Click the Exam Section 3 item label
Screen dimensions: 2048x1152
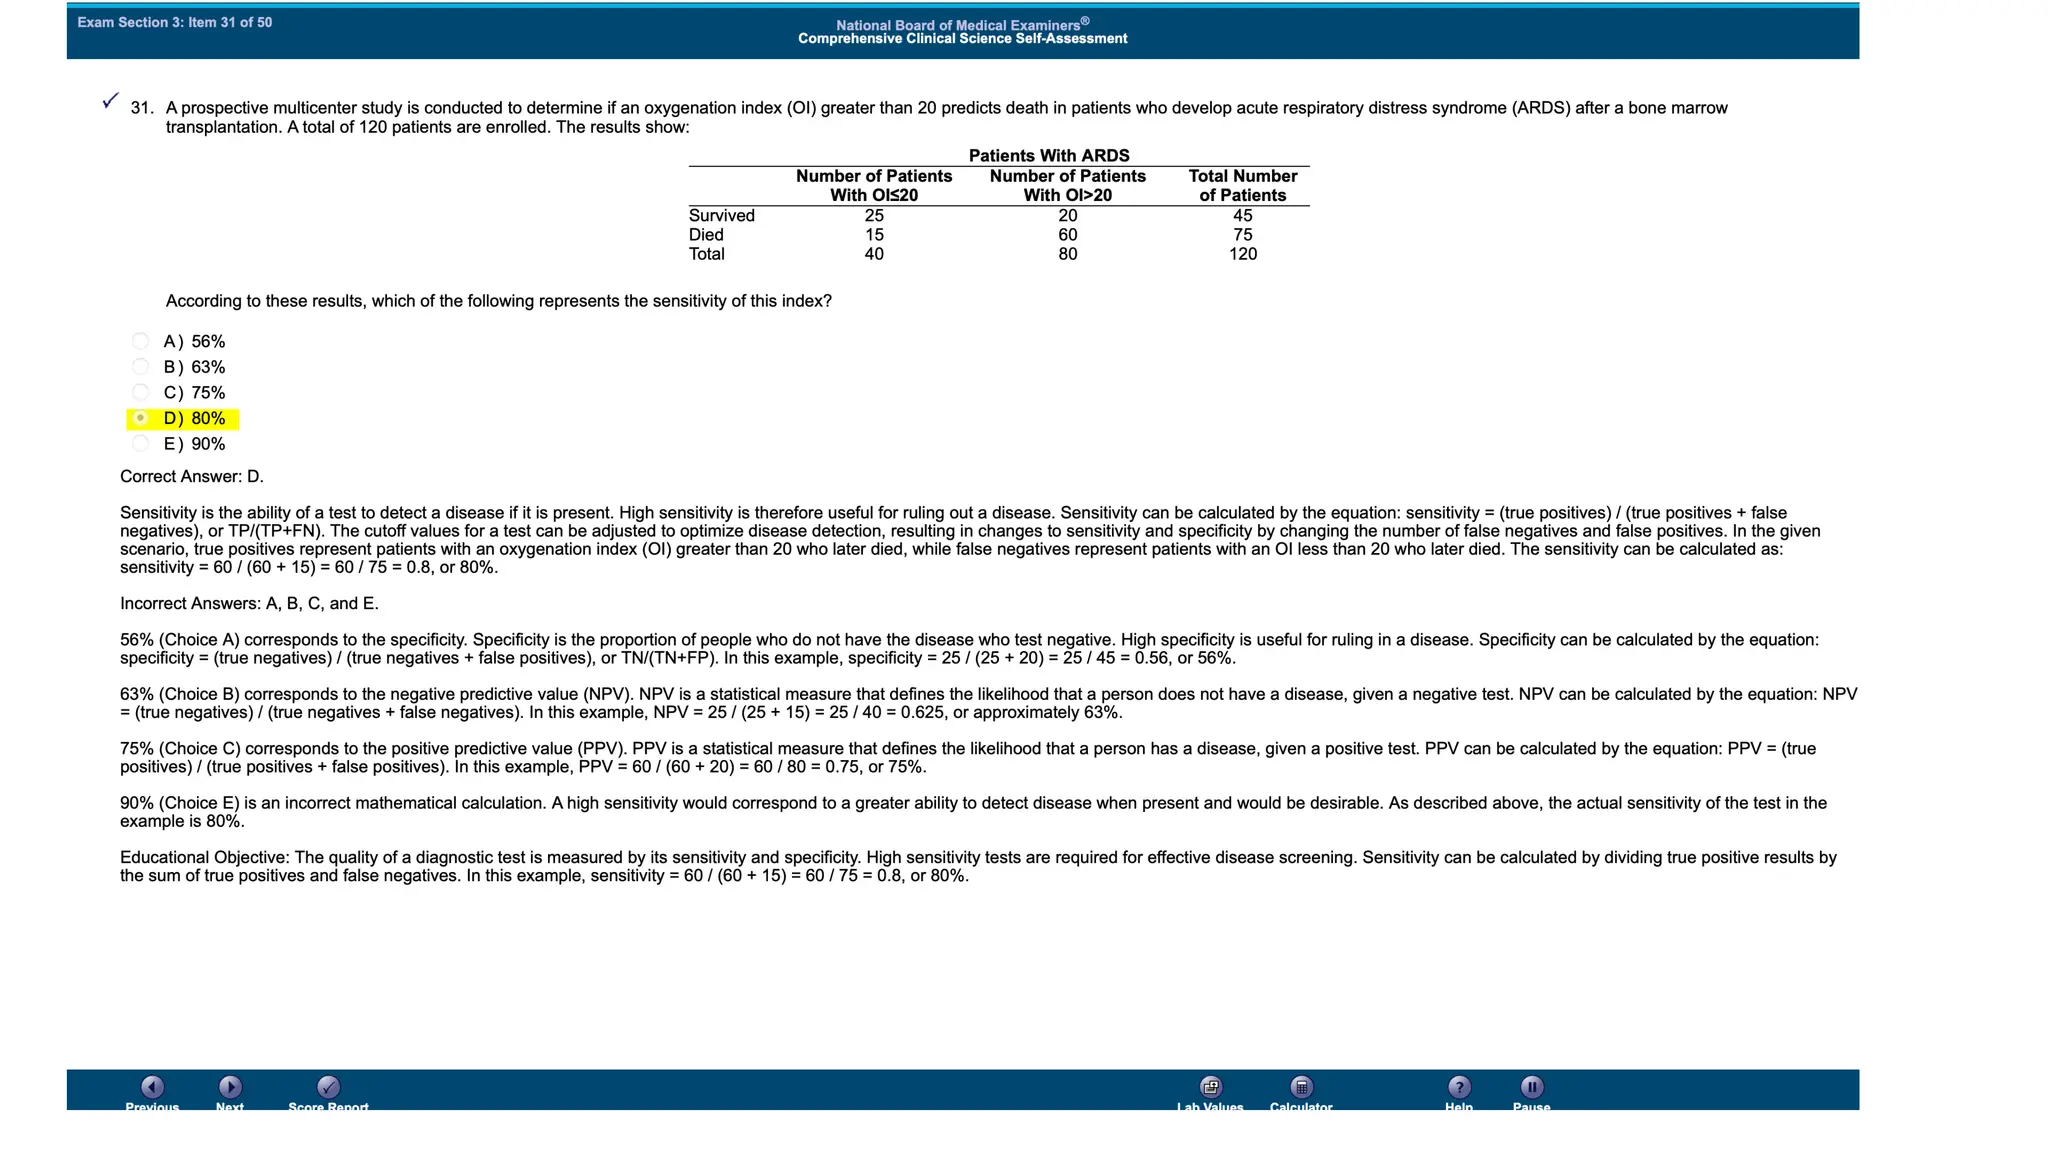coord(175,22)
